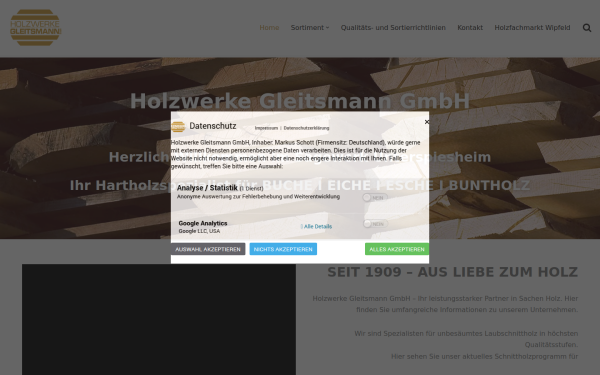Click the Holzwerke Gleitsmann logo in header

pos(35,28)
